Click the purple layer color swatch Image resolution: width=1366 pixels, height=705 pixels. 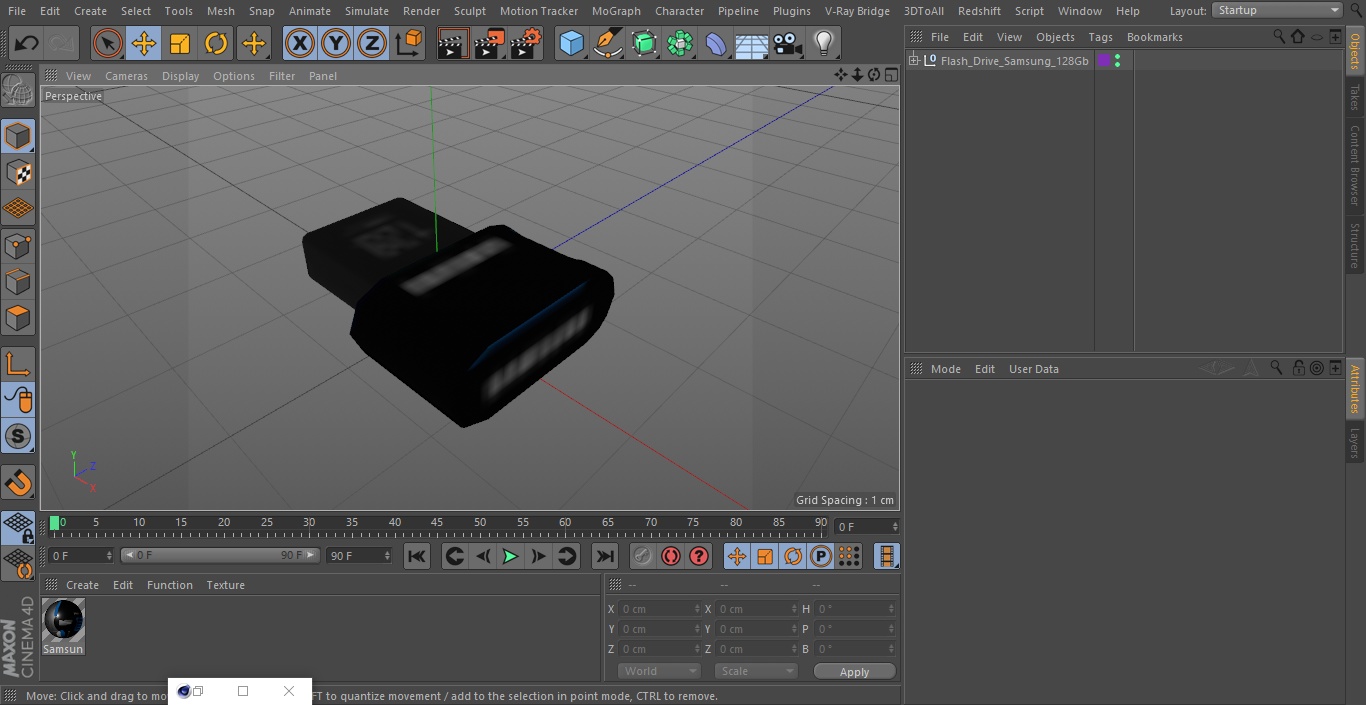point(1104,61)
